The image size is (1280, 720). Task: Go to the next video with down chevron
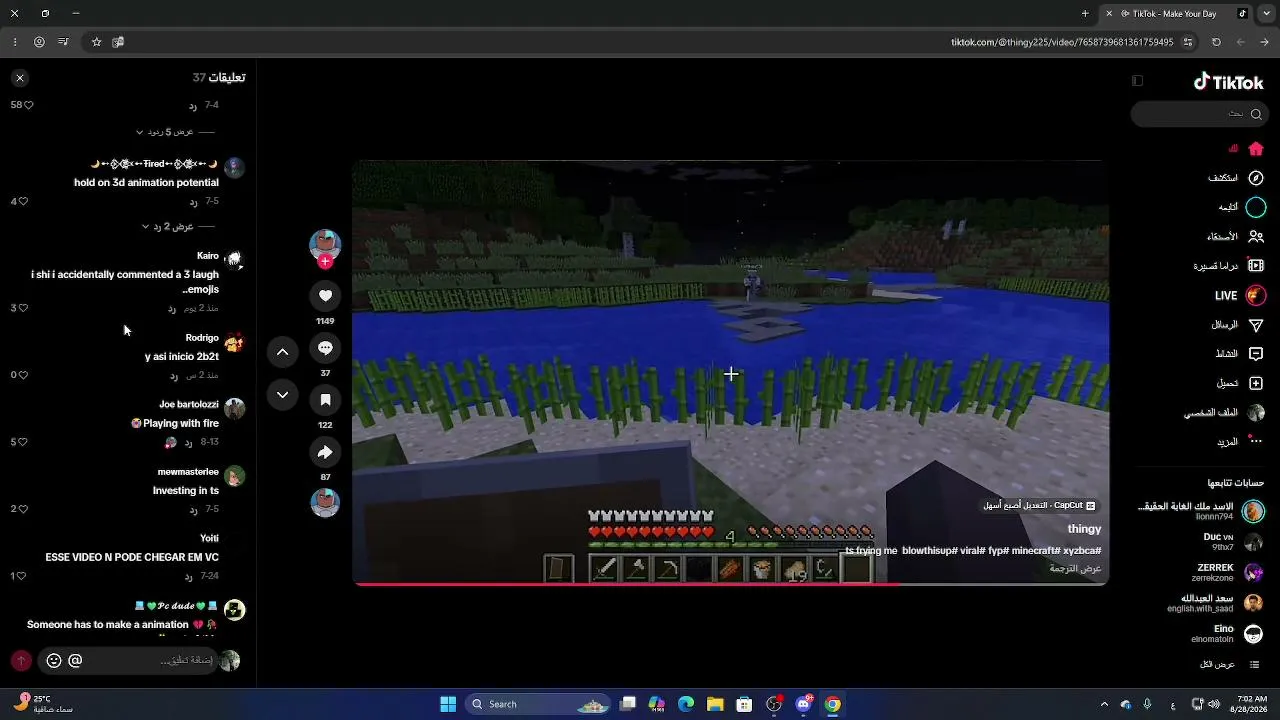[x=282, y=395]
